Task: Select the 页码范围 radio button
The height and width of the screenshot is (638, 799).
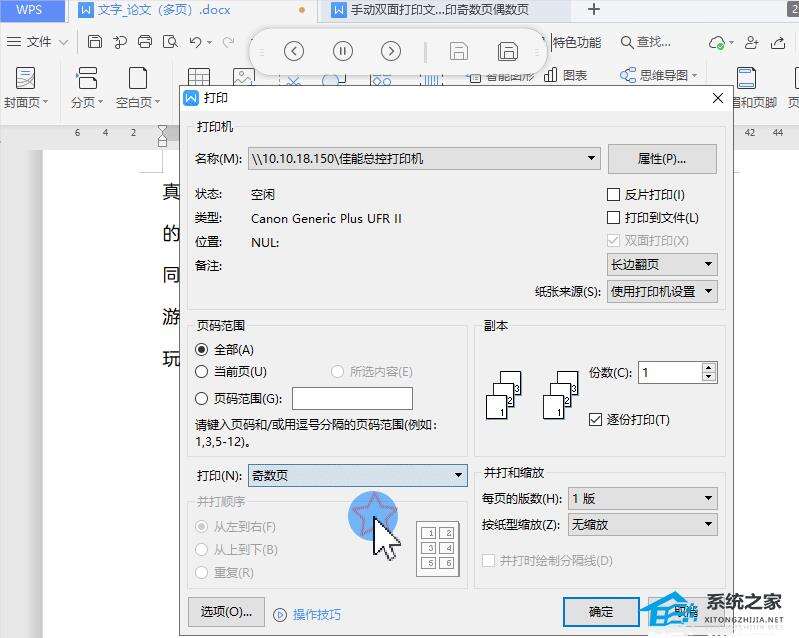Action: pos(202,398)
